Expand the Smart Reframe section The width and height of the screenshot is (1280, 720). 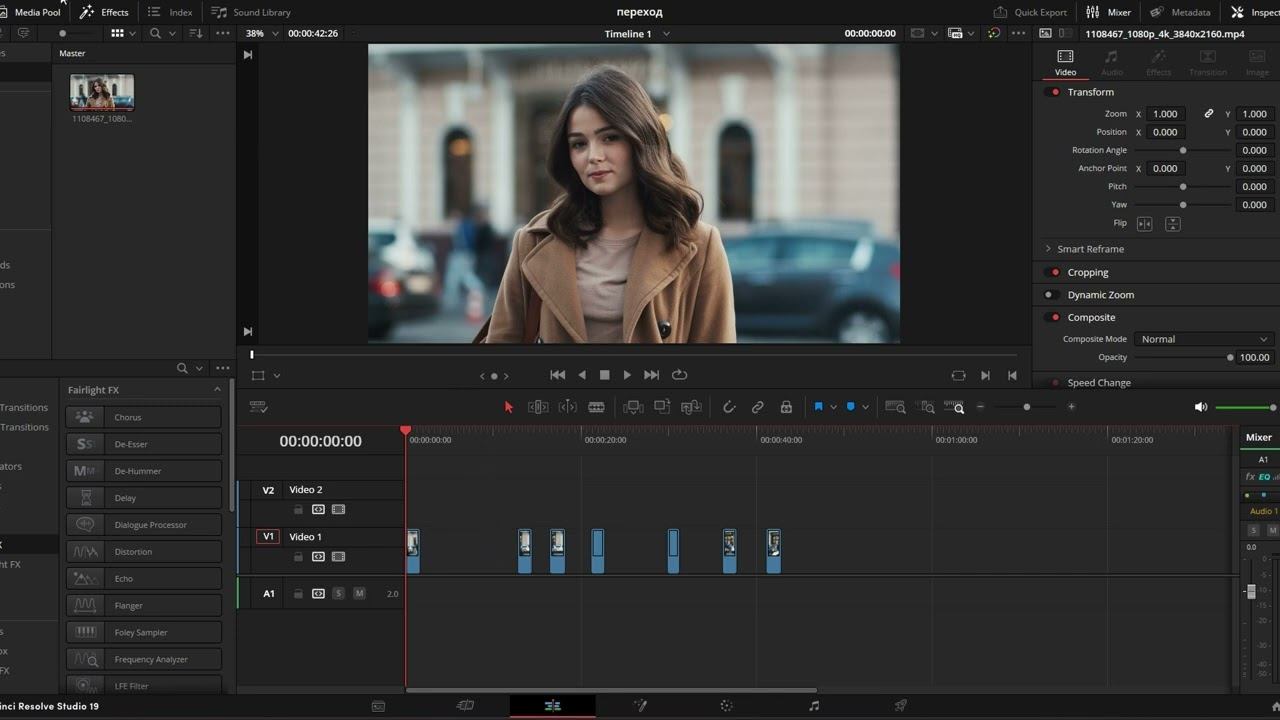[1048, 249]
